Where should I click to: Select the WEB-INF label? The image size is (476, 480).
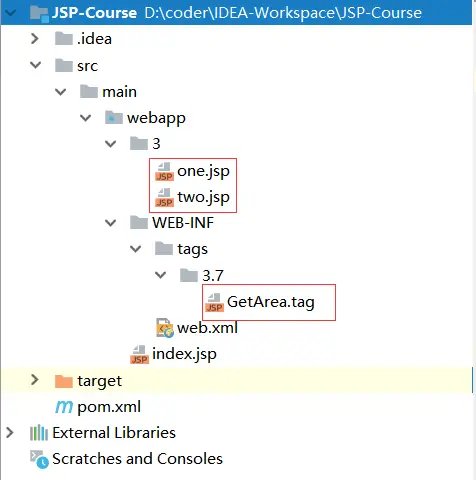(183, 223)
